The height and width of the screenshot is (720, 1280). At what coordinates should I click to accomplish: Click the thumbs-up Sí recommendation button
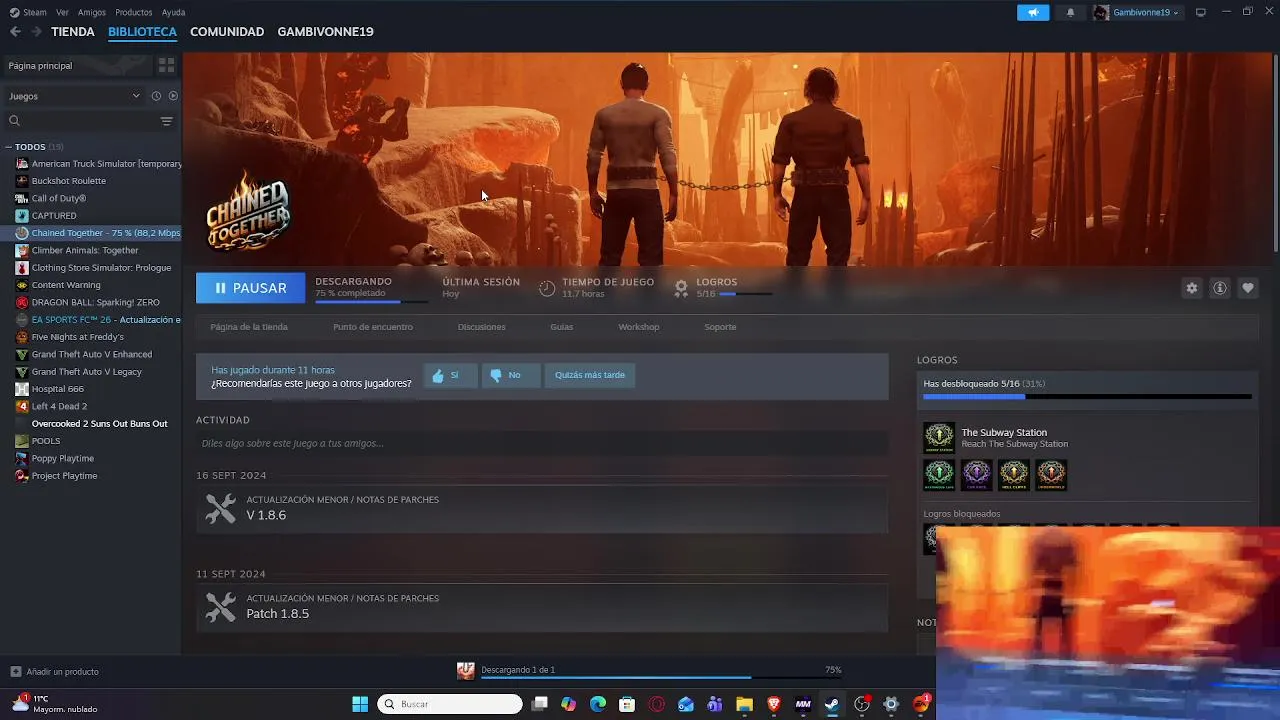coord(450,375)
